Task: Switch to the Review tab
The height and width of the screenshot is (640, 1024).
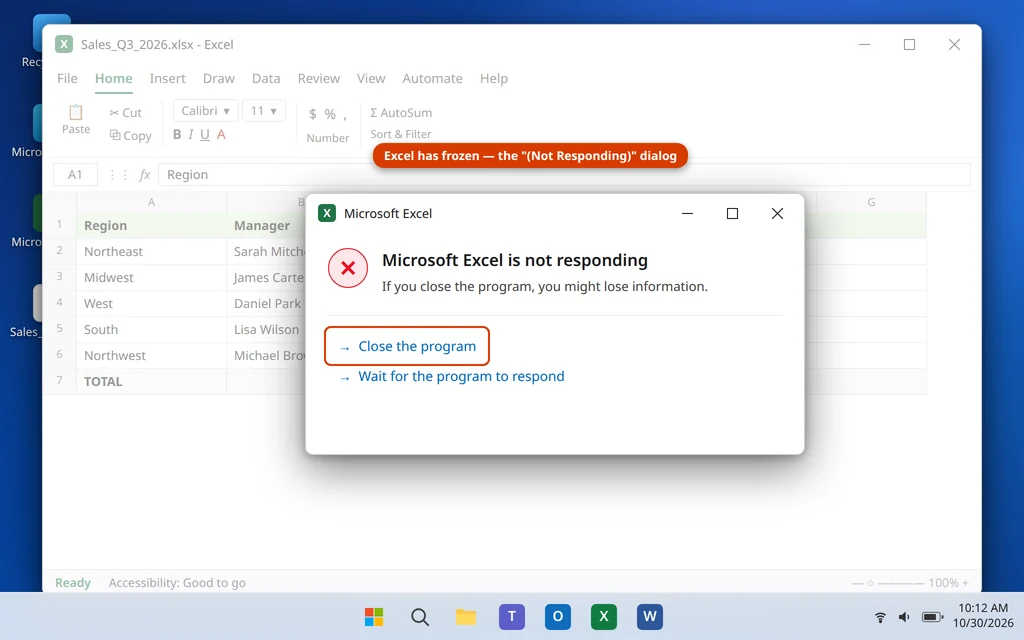Action: point(319,78)
